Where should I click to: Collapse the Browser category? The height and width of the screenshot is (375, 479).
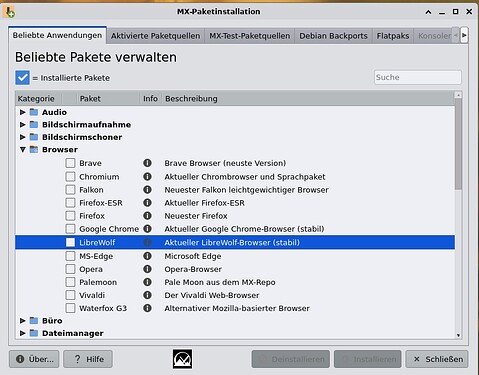tap(23, 149)
